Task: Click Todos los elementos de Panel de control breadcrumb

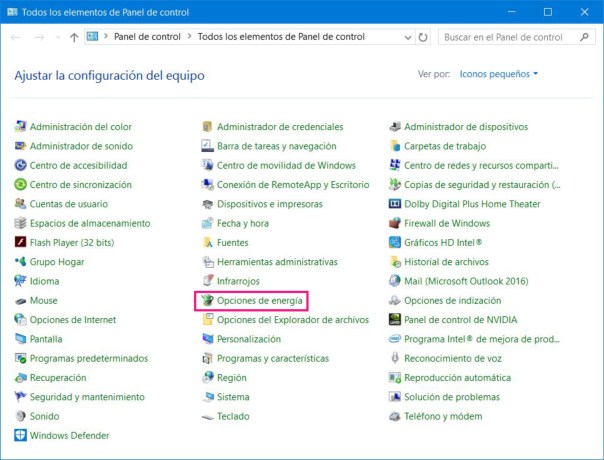Action: click(x=281, y=37)
